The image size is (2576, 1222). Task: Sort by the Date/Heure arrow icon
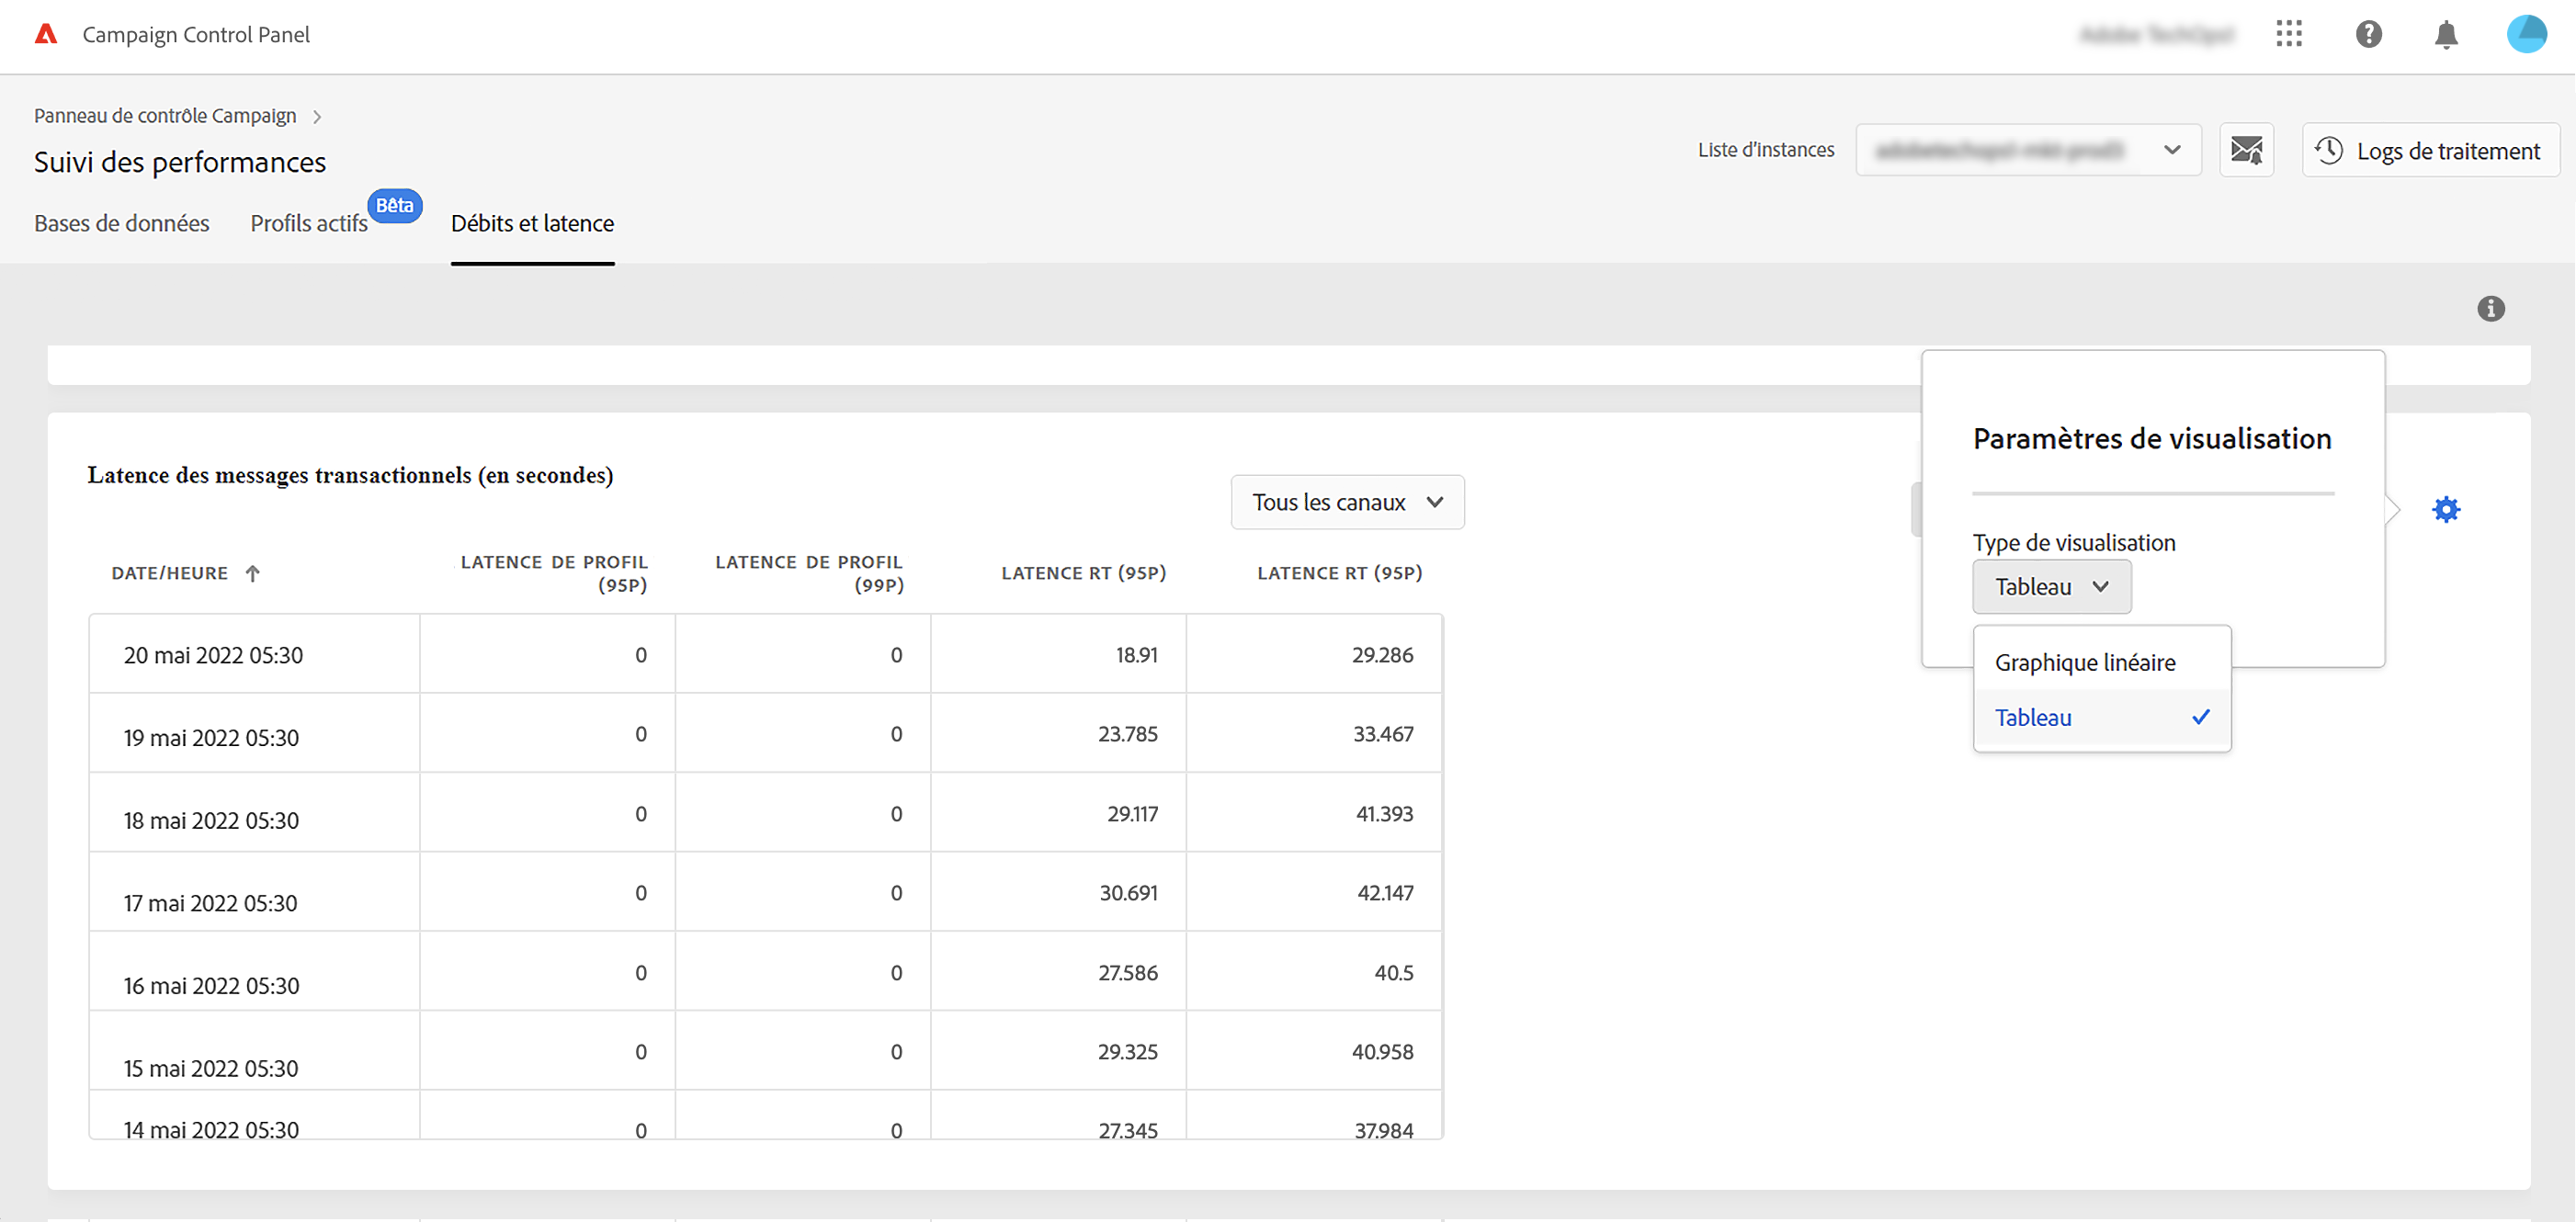click(x=253, y=573)
